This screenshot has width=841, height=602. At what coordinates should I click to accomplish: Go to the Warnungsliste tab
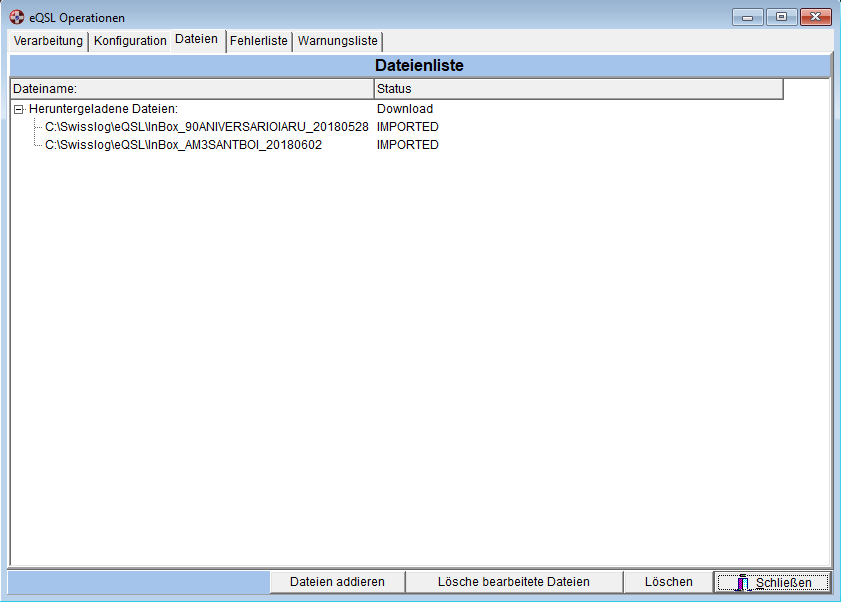tap(338, 41)
